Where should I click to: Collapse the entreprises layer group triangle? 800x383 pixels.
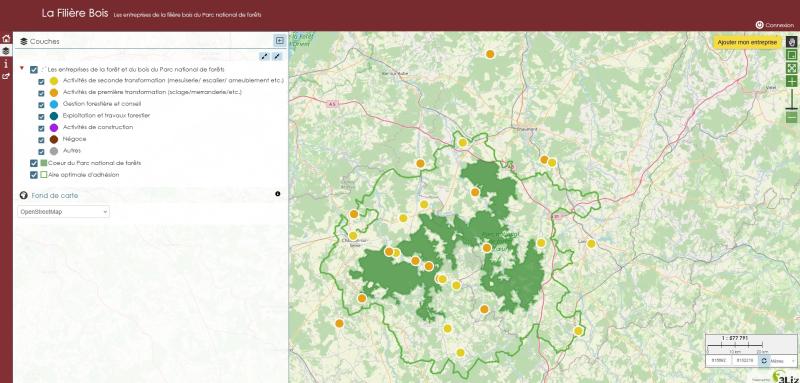pos(21,68)
